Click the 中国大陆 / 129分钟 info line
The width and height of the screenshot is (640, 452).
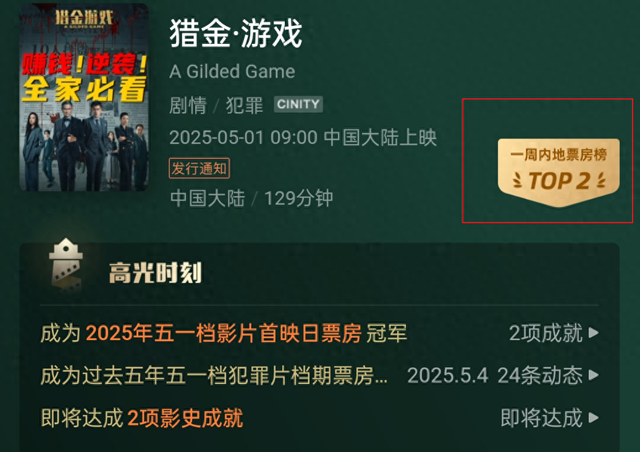(251, 198)
